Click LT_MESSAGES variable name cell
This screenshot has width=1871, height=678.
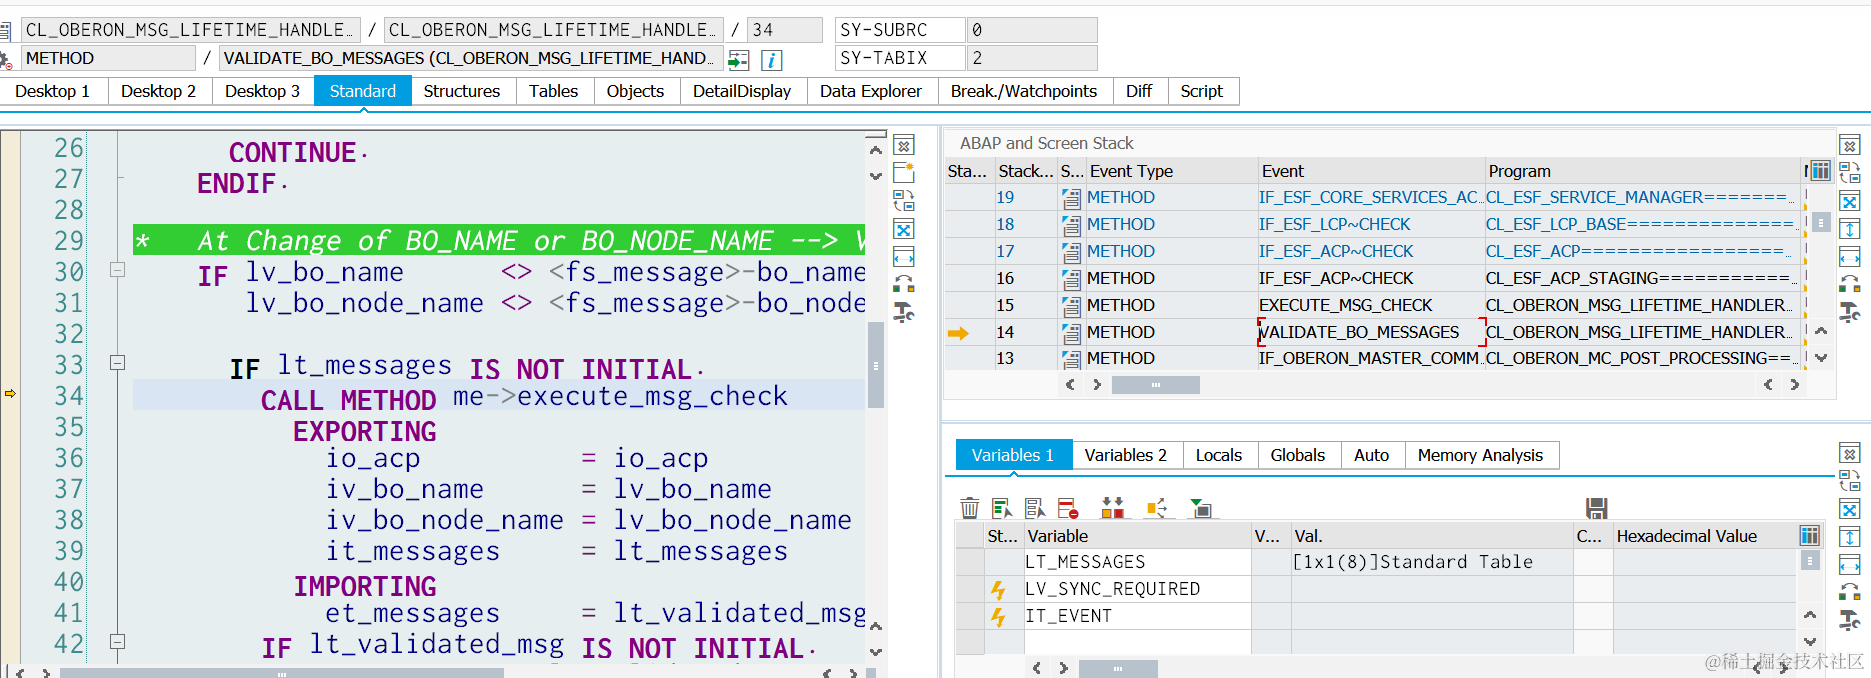(x=1137, y=562)
